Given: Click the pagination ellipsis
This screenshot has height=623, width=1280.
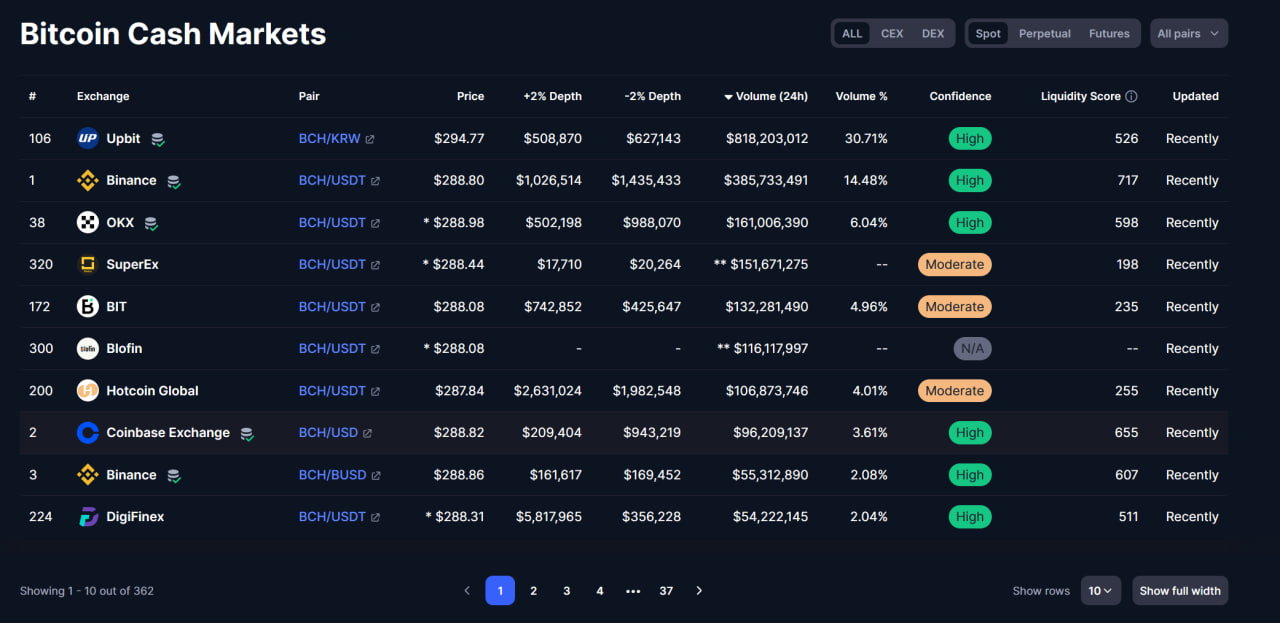Looking at the screenshot, I should pyautogui.click(x=633, y=591).
